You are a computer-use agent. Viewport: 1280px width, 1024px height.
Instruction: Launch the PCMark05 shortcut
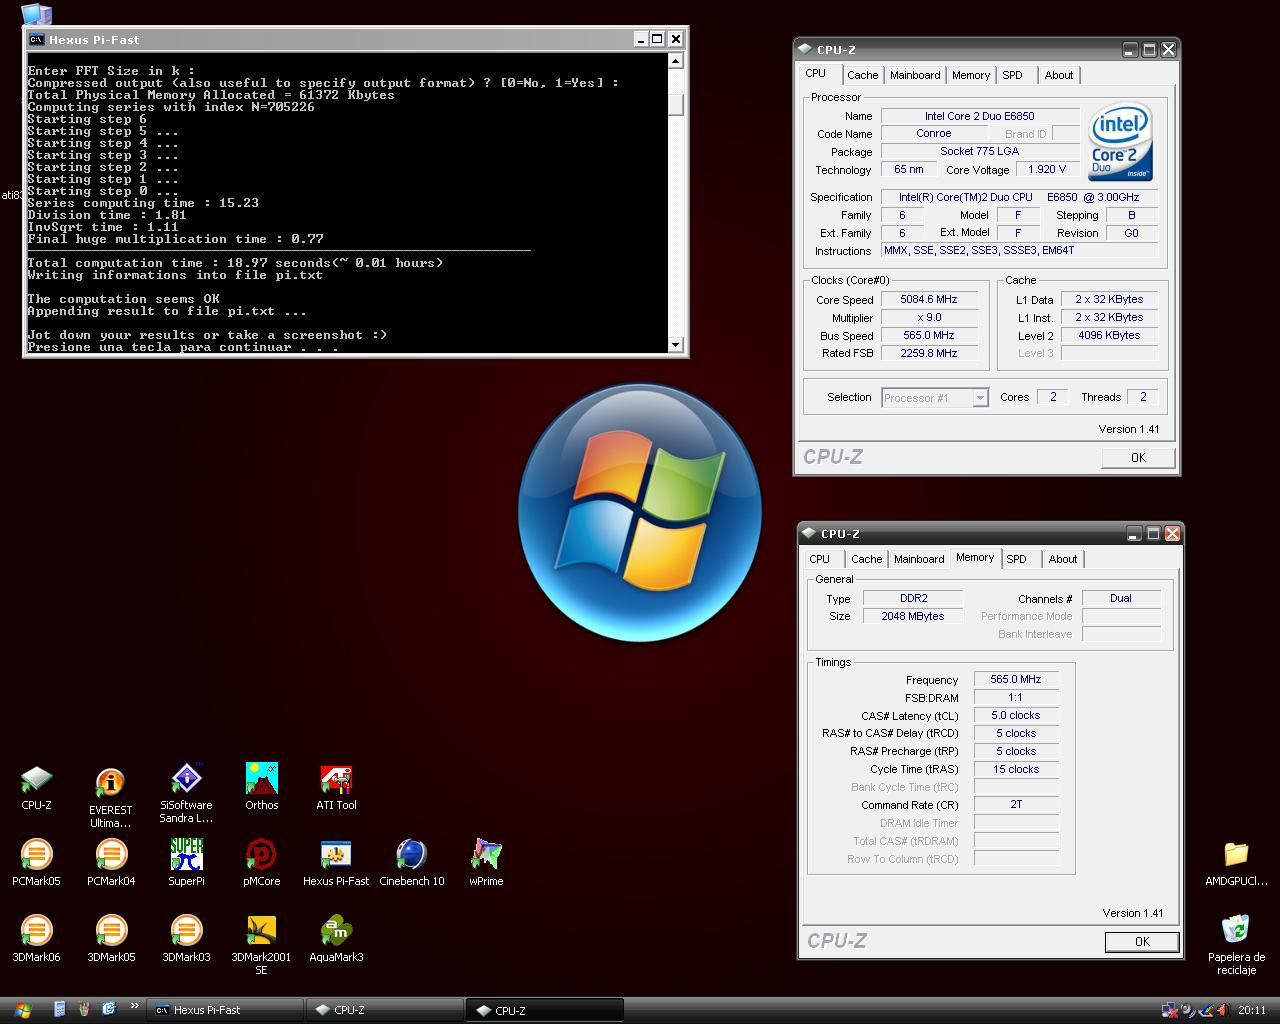click(x=36, y=863)
